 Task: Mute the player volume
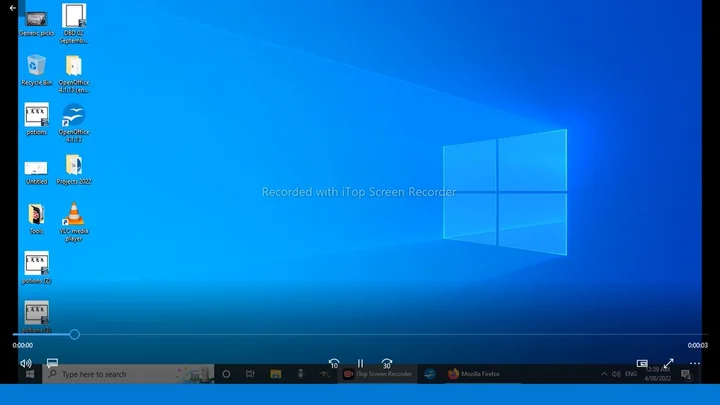coord(26,363)
